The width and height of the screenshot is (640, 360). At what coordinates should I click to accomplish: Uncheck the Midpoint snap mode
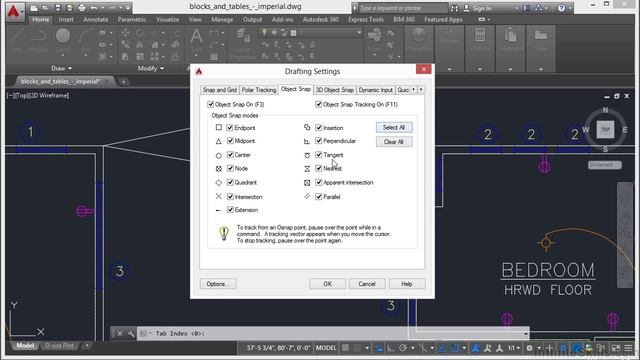[230, 141]
